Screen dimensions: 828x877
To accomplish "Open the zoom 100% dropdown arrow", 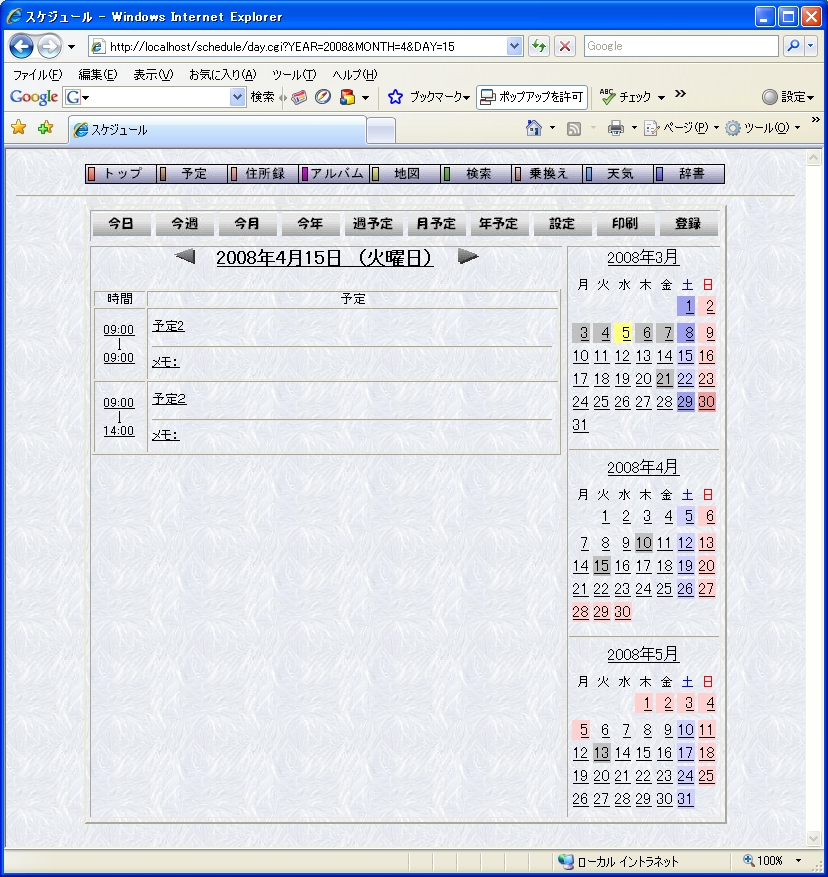I will [x=798, y=860].
